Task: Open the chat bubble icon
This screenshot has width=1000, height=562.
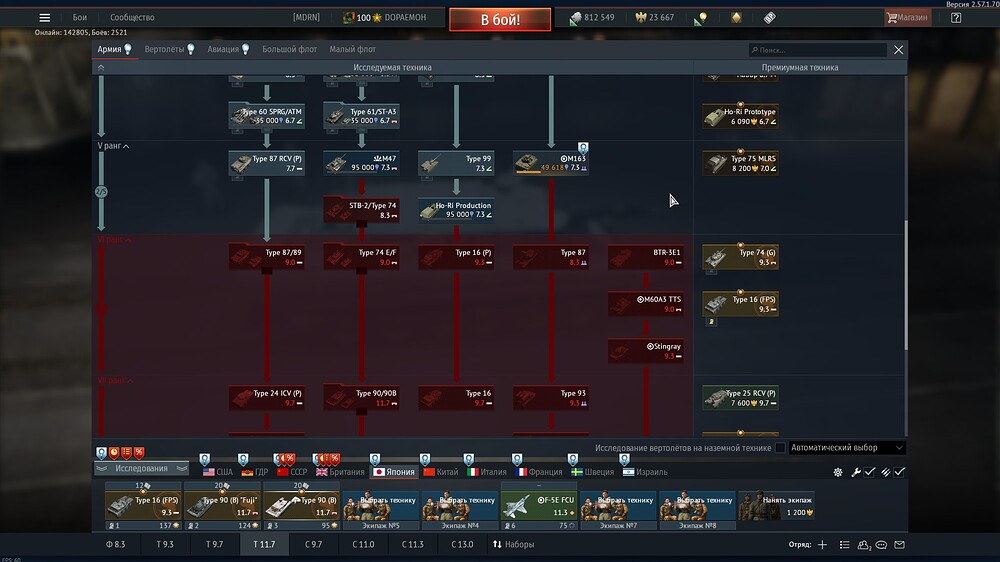Action: click(881, 545)
